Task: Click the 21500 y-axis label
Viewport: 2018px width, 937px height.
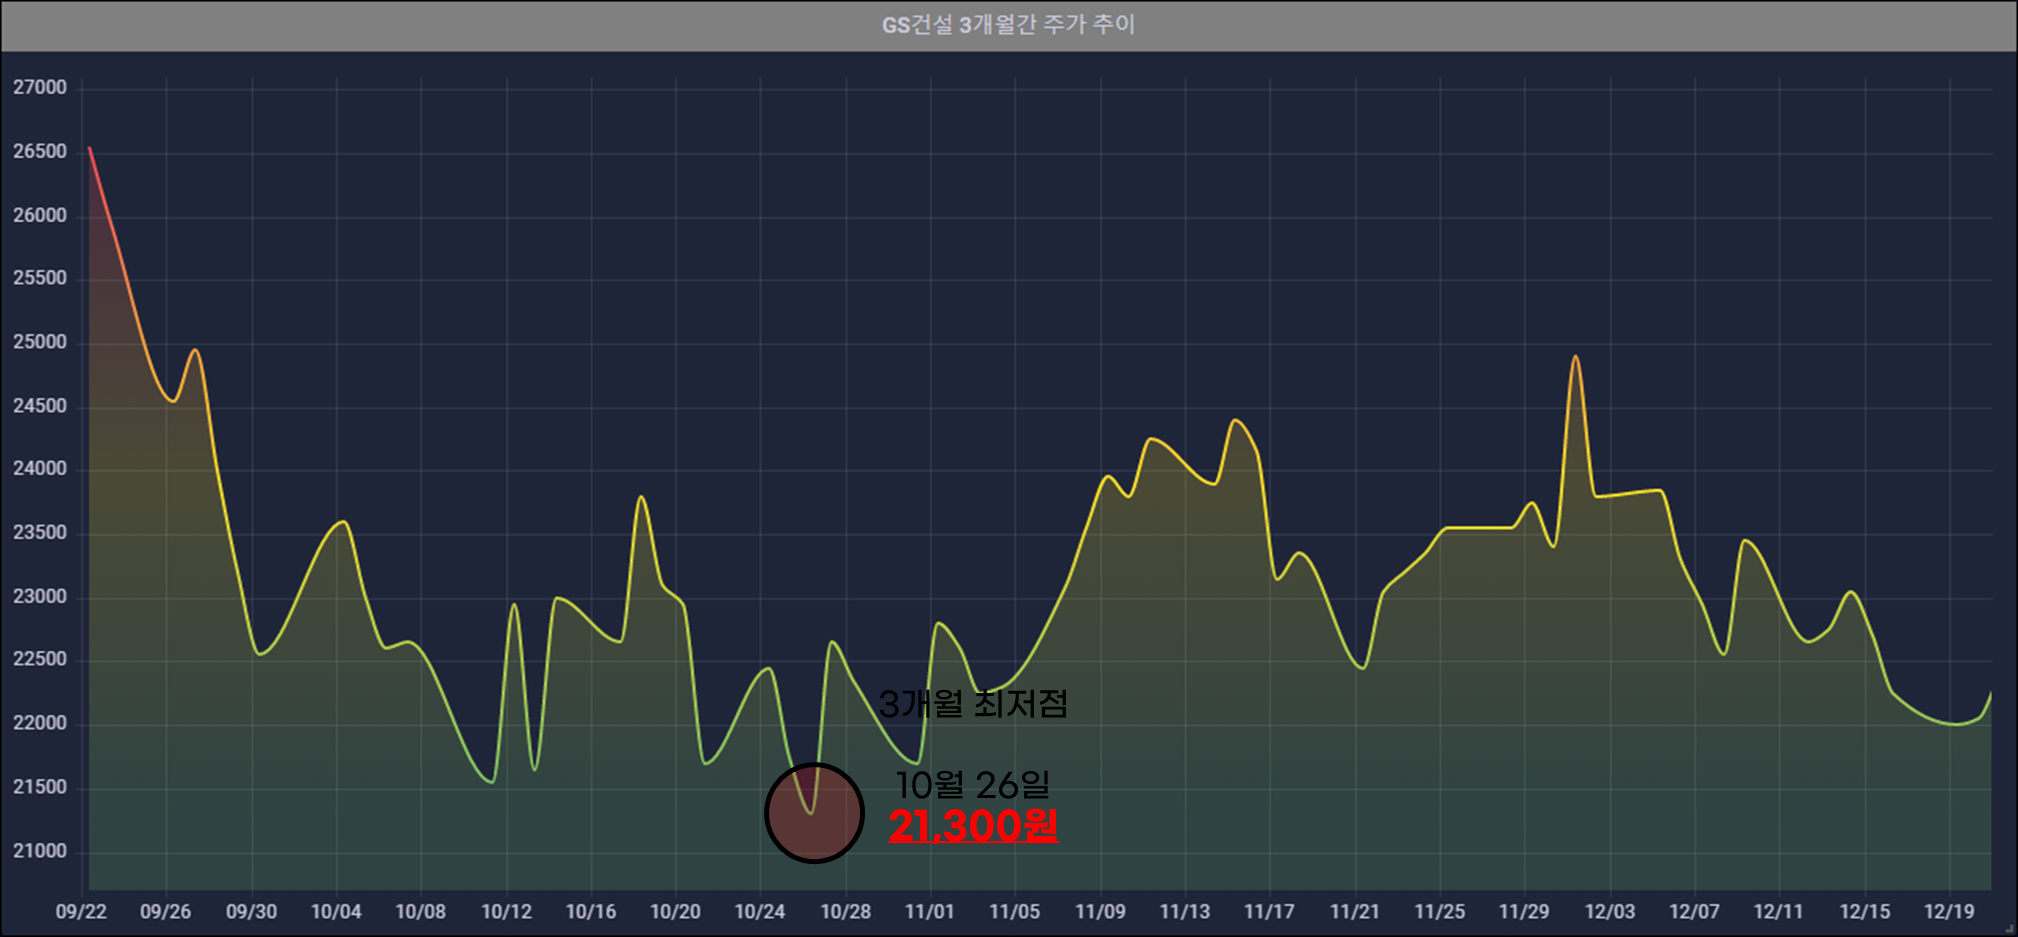Action: point(40,788)
